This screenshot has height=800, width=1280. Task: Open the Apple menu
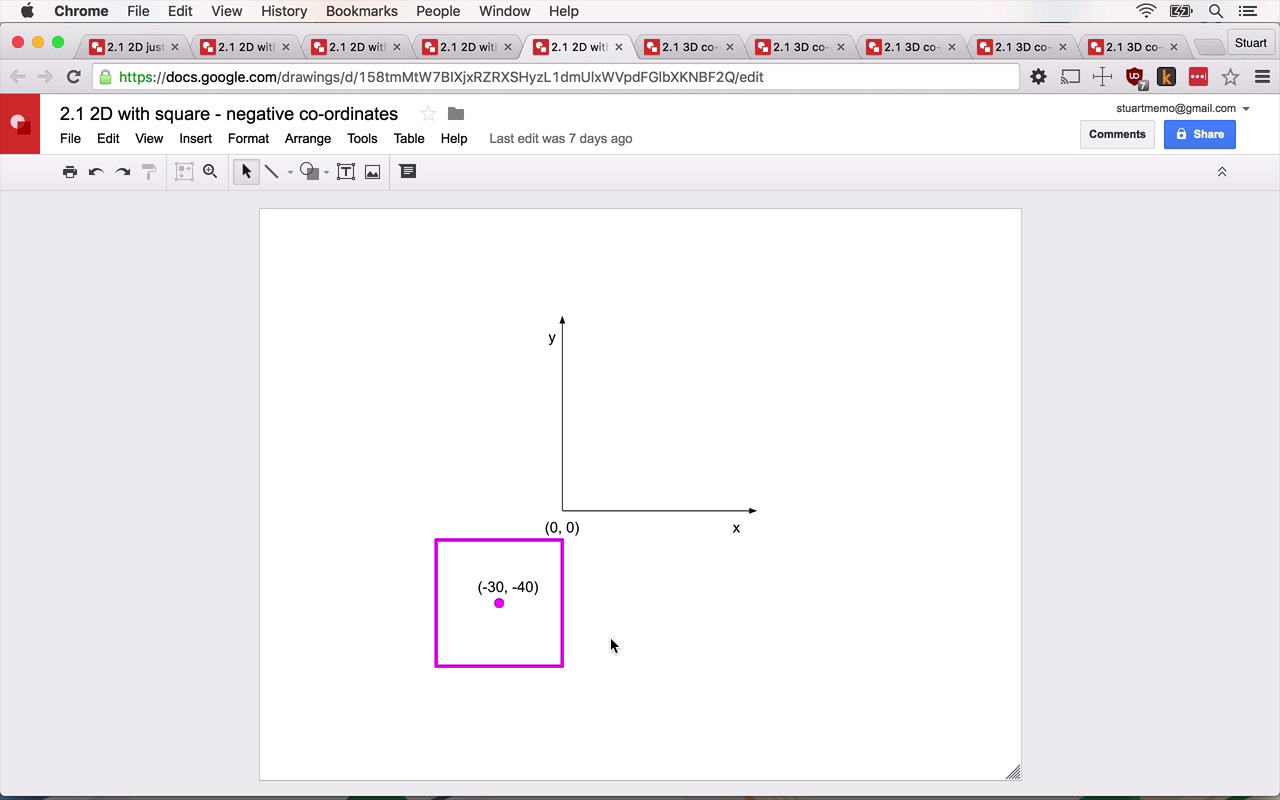click(x=27, y=11)
